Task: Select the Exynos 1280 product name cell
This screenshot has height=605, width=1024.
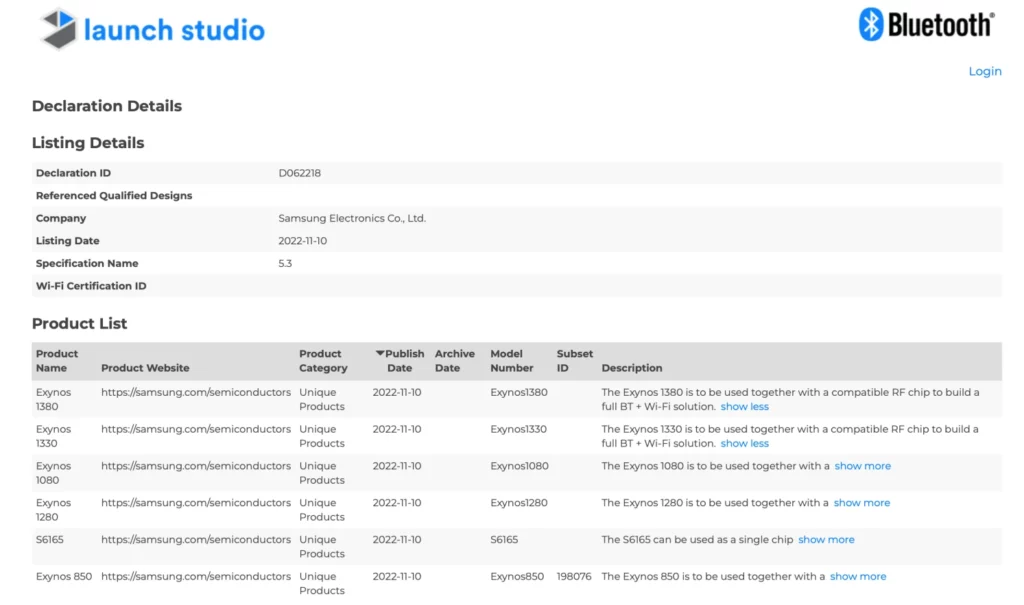Action: point(54,510)
